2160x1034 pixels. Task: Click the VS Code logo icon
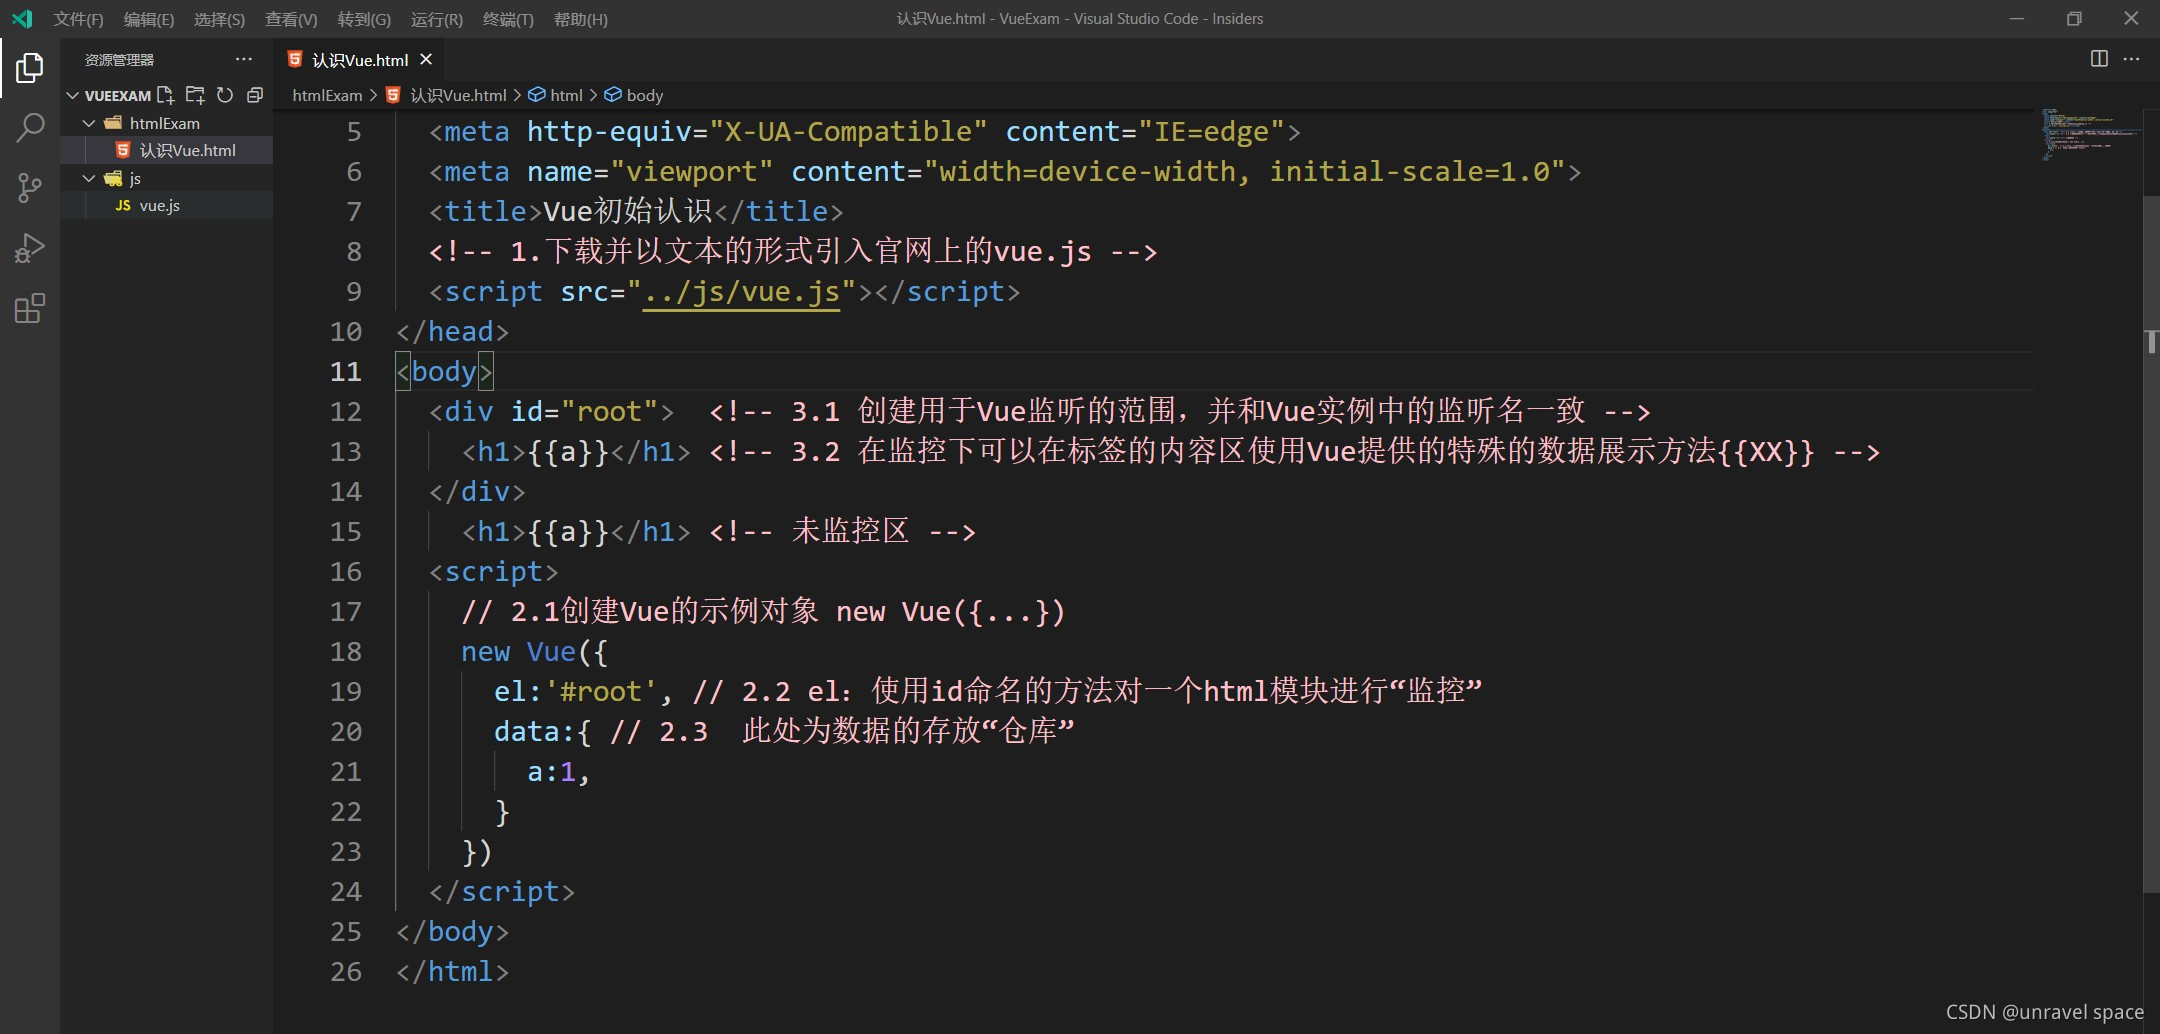click(22, 19)
